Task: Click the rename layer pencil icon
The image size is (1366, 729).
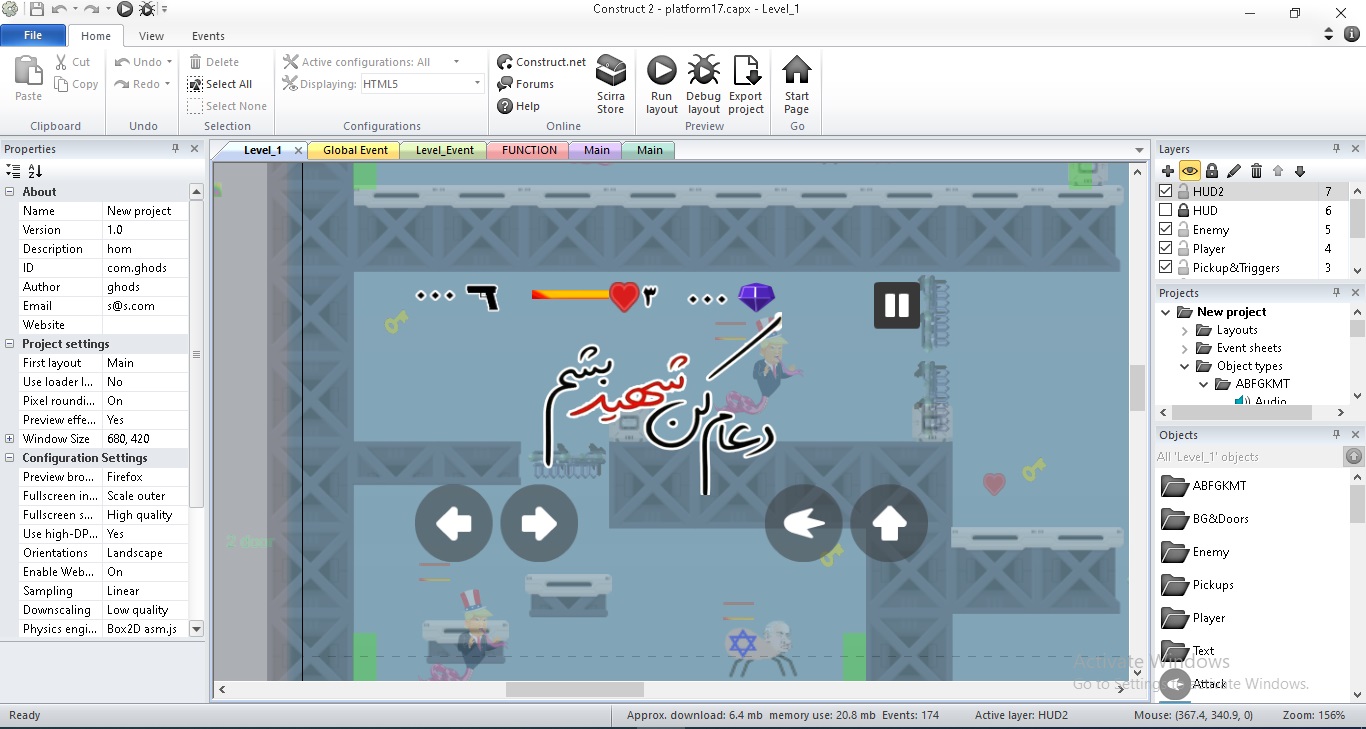Action: point(1234,171)
